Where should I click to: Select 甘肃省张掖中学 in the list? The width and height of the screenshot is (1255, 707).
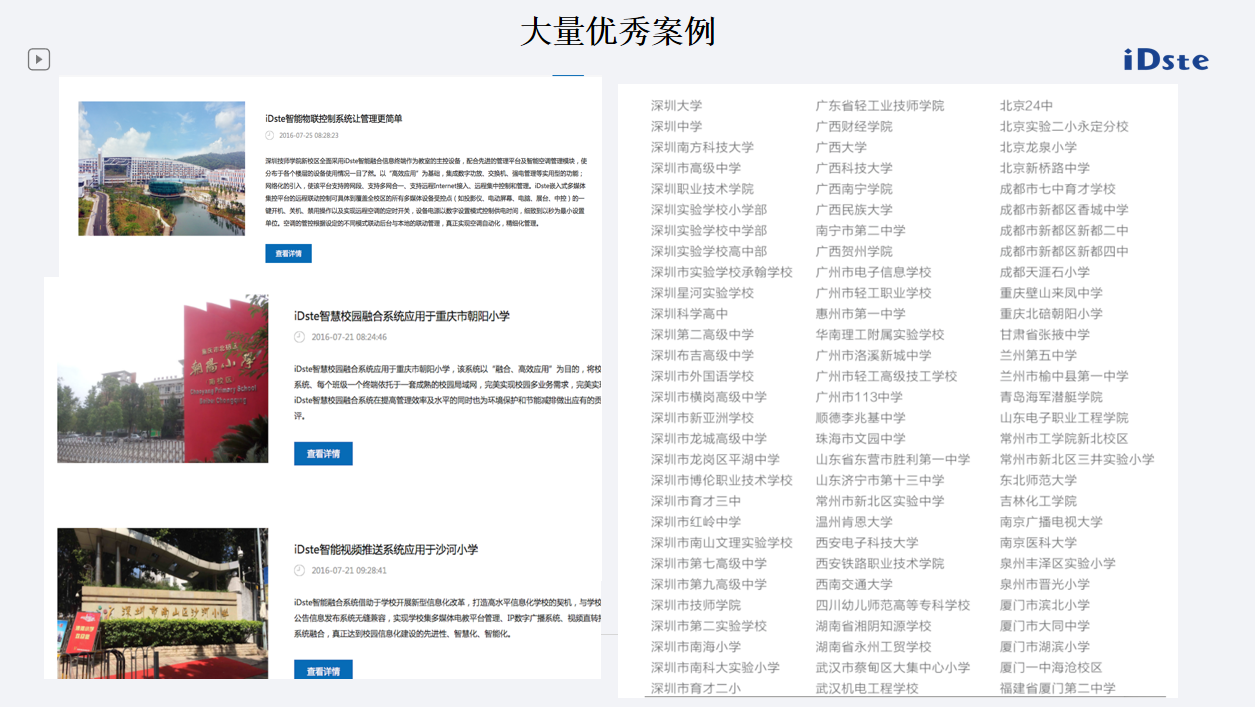[x=1045, y=335]
